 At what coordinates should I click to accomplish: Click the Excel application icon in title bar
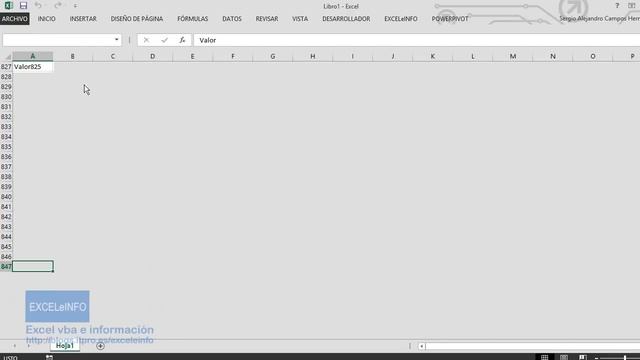[x=8, y=5]
